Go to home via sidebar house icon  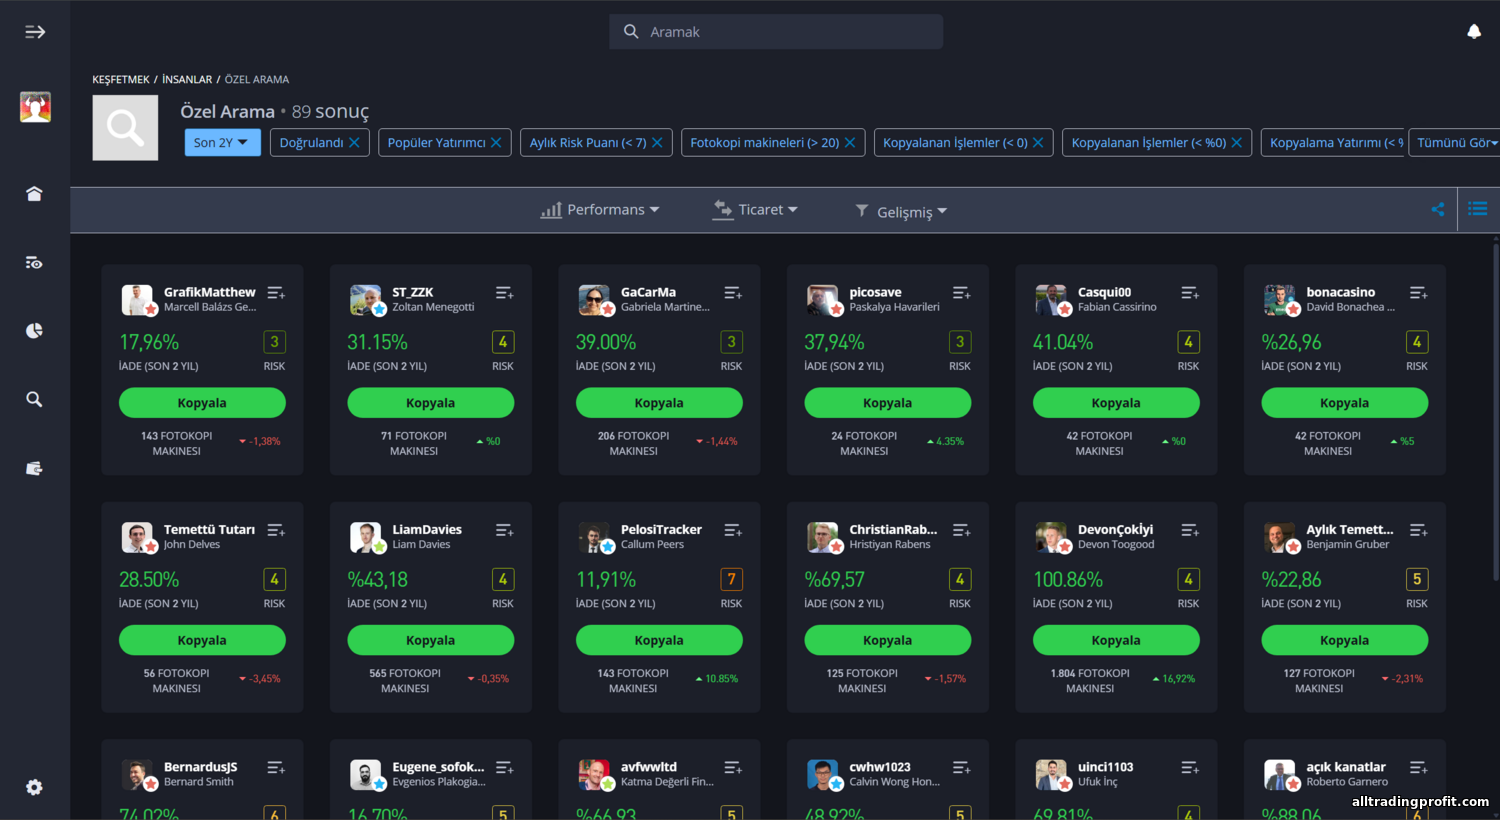click(34, 194)
